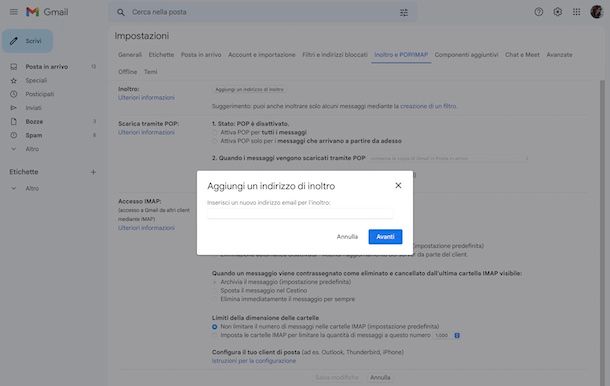Open the POP downloaded messages dropdown
The image size is (610, 386).
[x=449, y=158]
